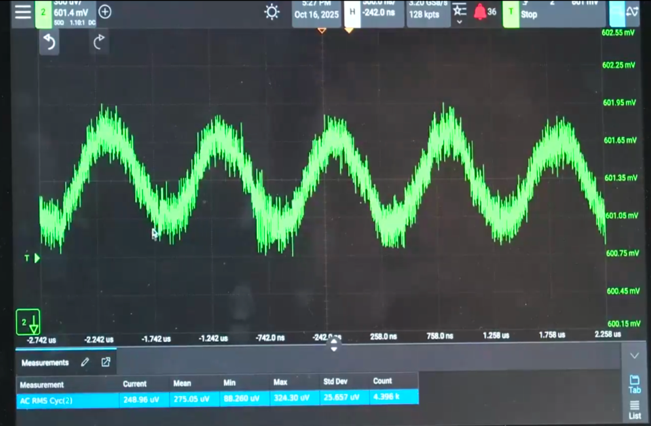Click the 275.05 uV mean value
Viewport: 651px width, 426px height.
pos(191,399)
